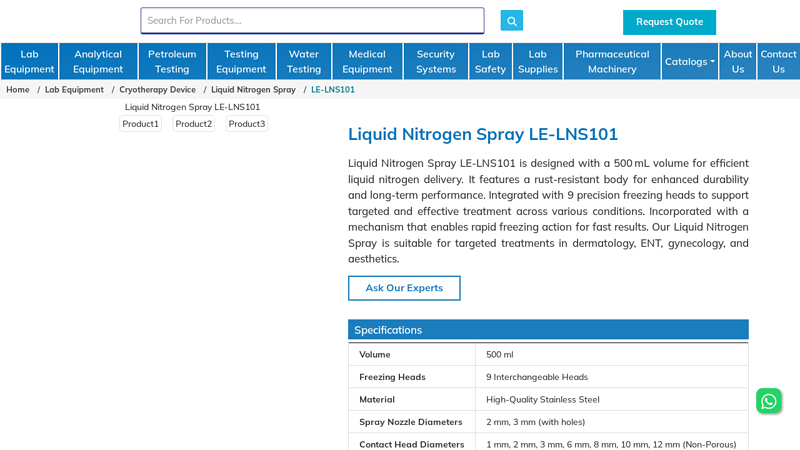
Task: Open Lab Supplies menu
Action: click(x=538, y=61)
